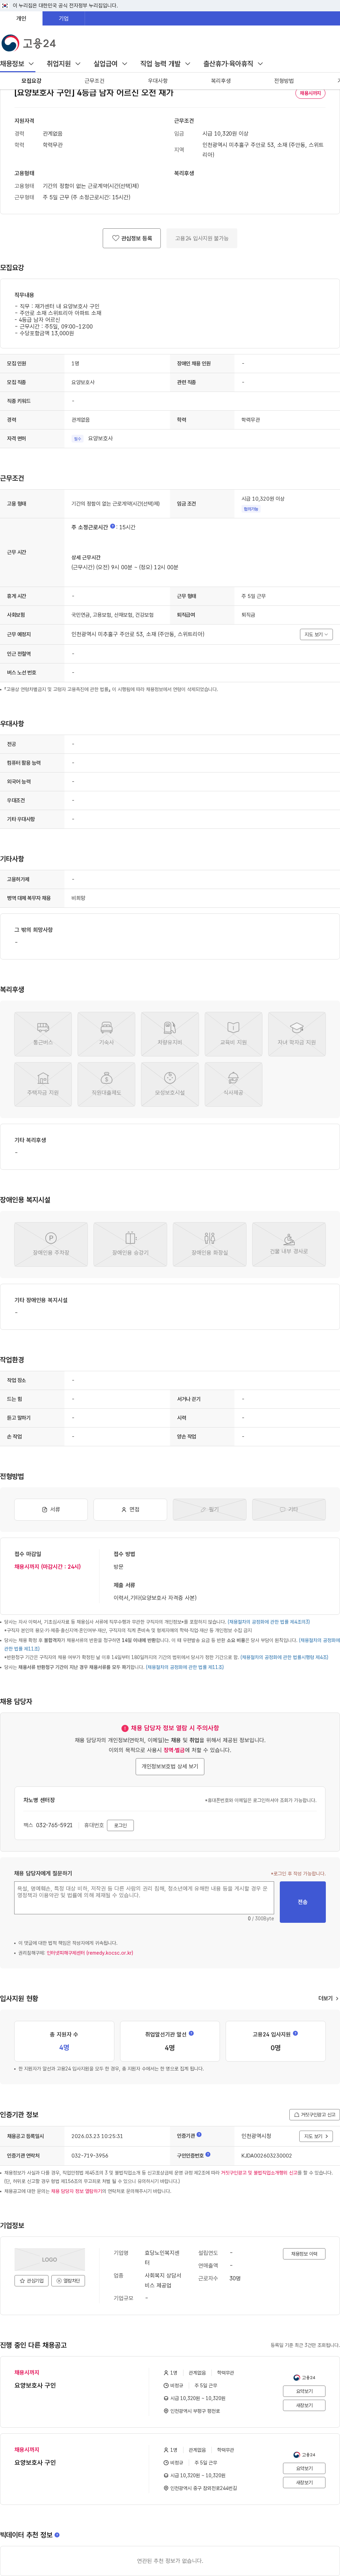Click the 서류 selection method box

[x=51, y=1509]
